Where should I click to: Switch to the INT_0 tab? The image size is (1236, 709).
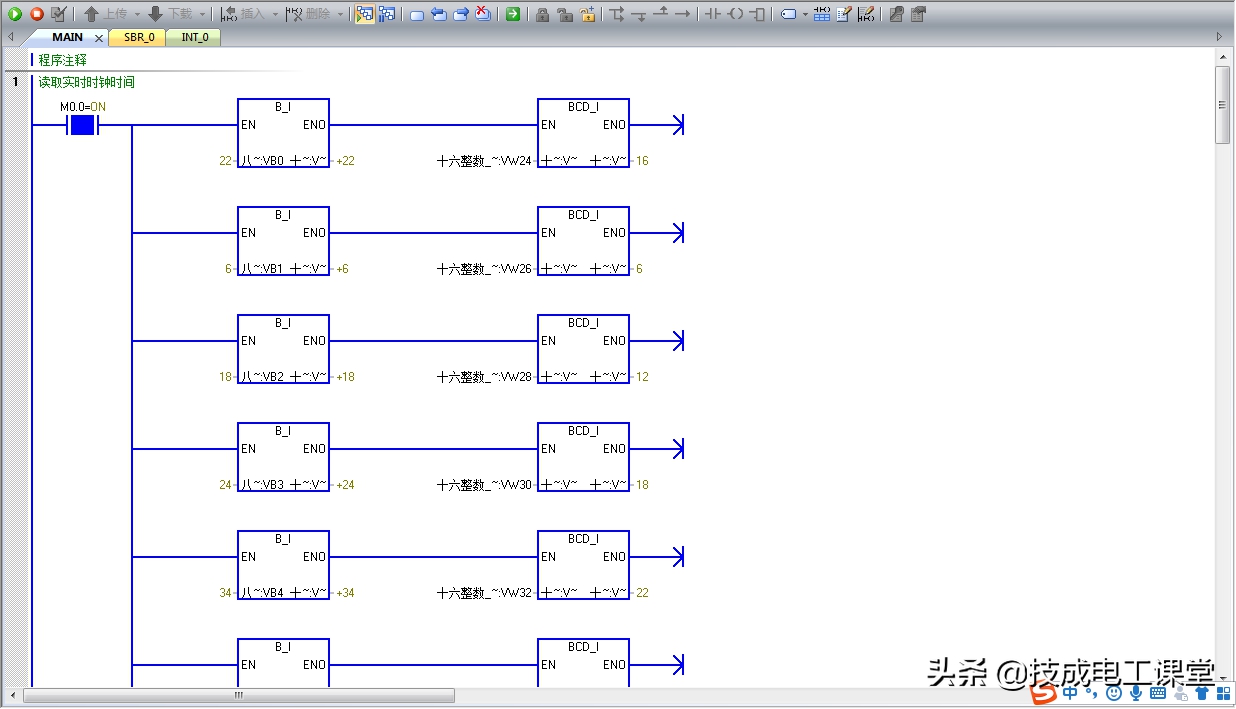(x=195, y=37)
